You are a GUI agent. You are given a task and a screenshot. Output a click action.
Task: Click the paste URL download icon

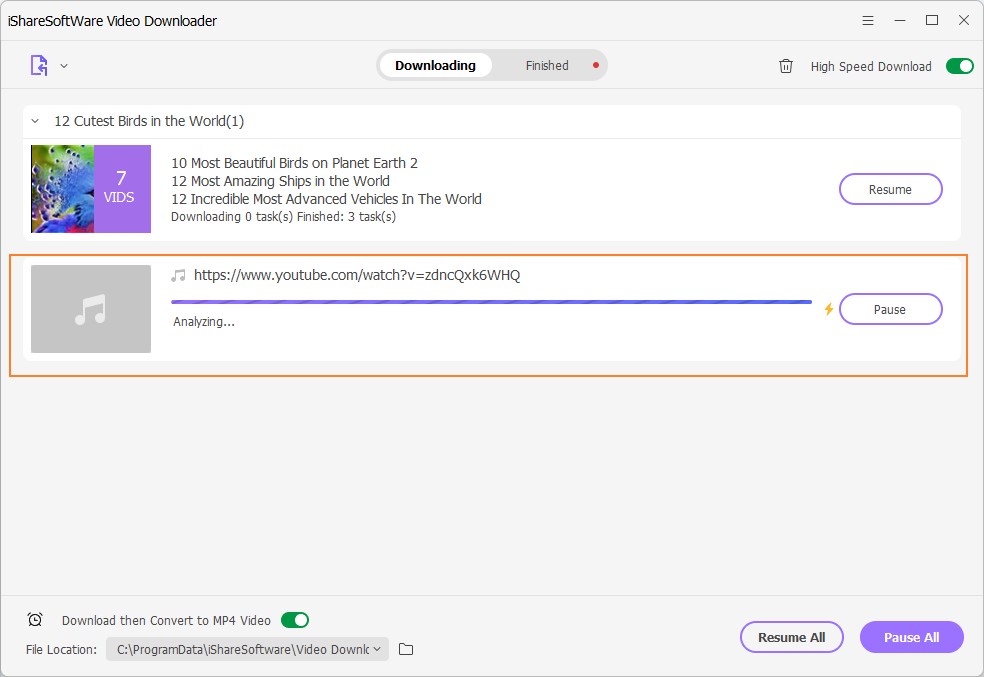coord(39,65)
